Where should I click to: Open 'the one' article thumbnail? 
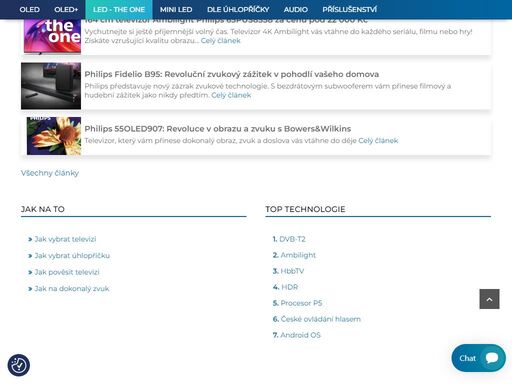tap(52, 36)
